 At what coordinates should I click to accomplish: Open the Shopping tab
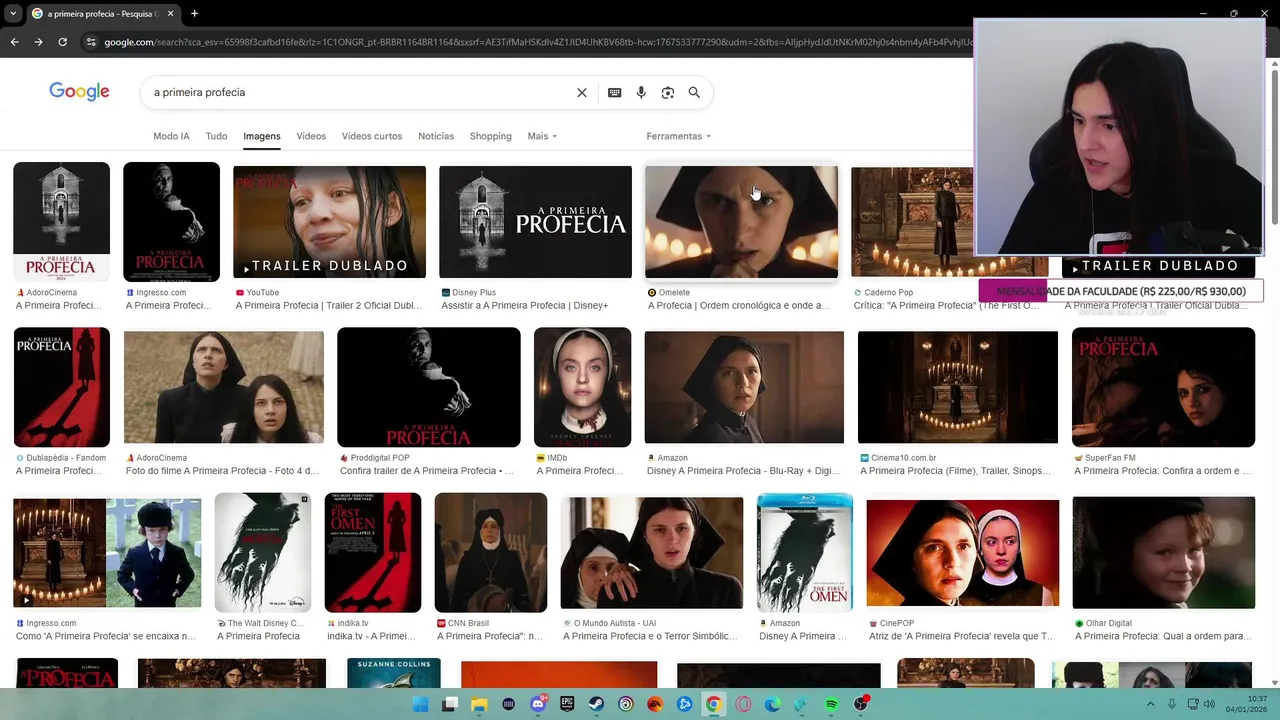coord(490,136)
